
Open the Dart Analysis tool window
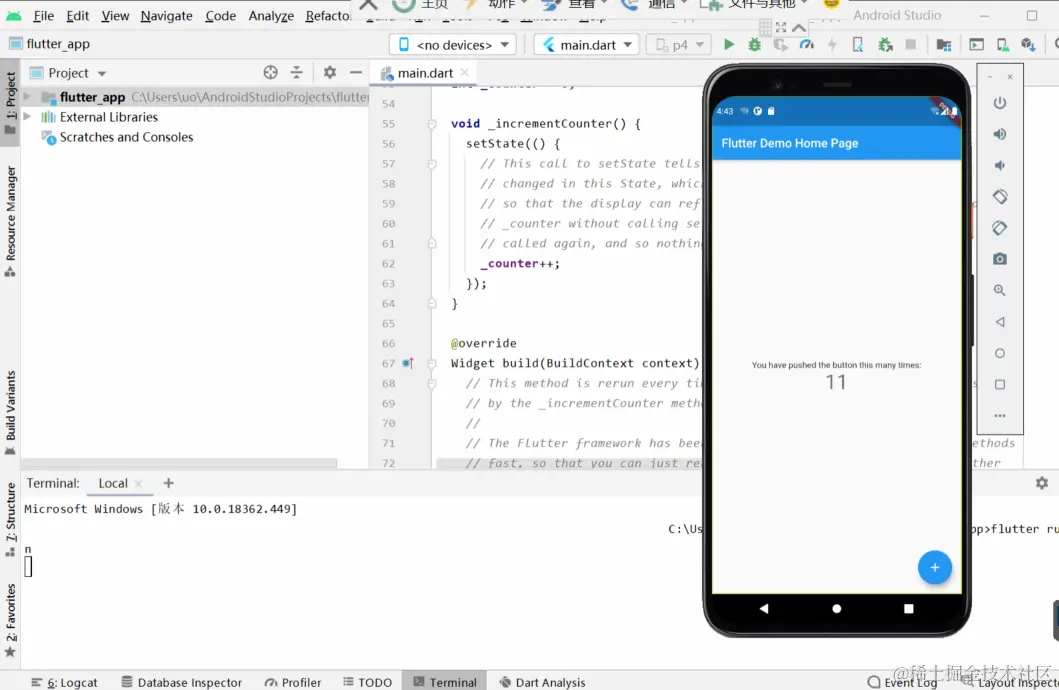pyautogui.click(x=542, y=682)
